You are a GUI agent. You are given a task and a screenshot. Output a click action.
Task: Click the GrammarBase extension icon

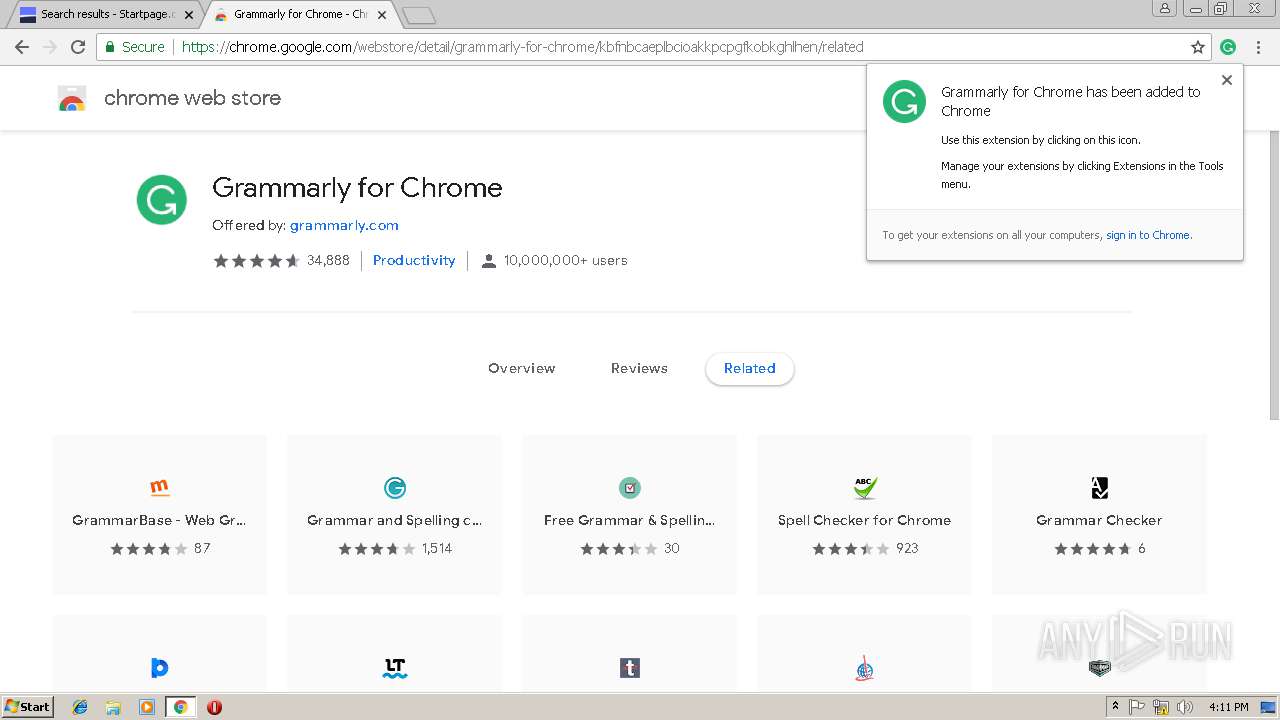click(x=159, y=488)
